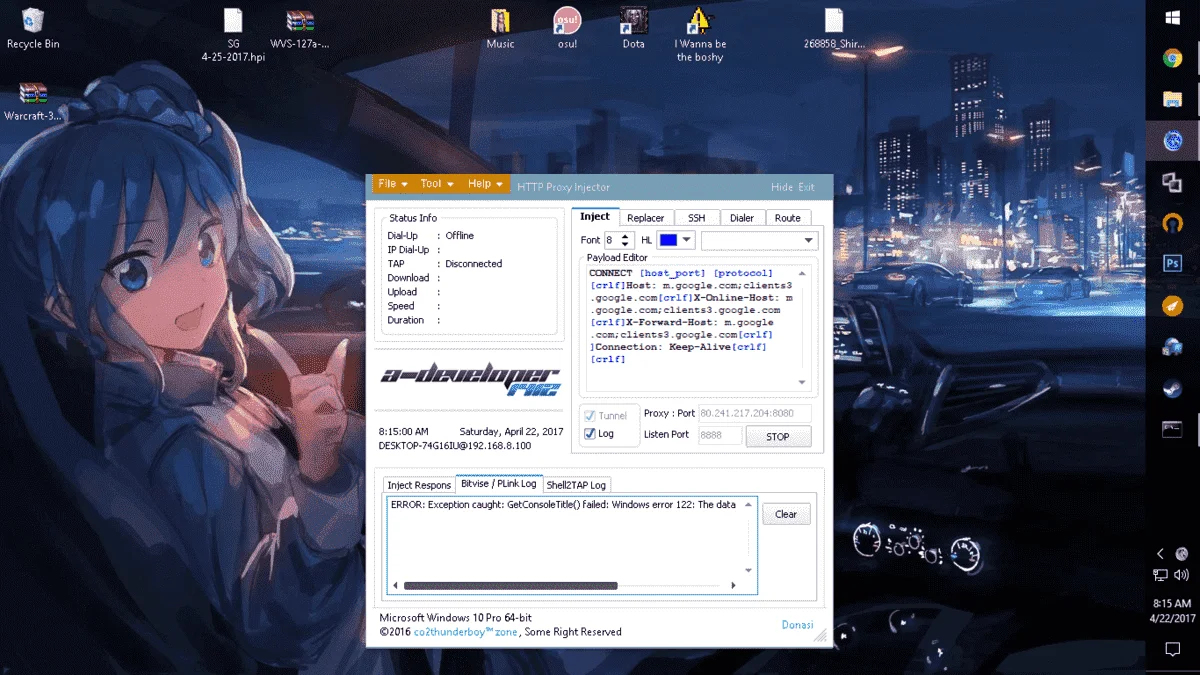The height and width of the screenshot is (675, 1200).
Task: Click Hide in the title bar
Action: pyautogui.click(x=782, y=187)
